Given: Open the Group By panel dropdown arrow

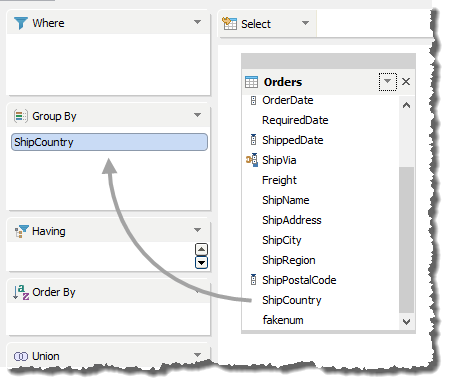Looking at the screenshot, I should point(197,115).
